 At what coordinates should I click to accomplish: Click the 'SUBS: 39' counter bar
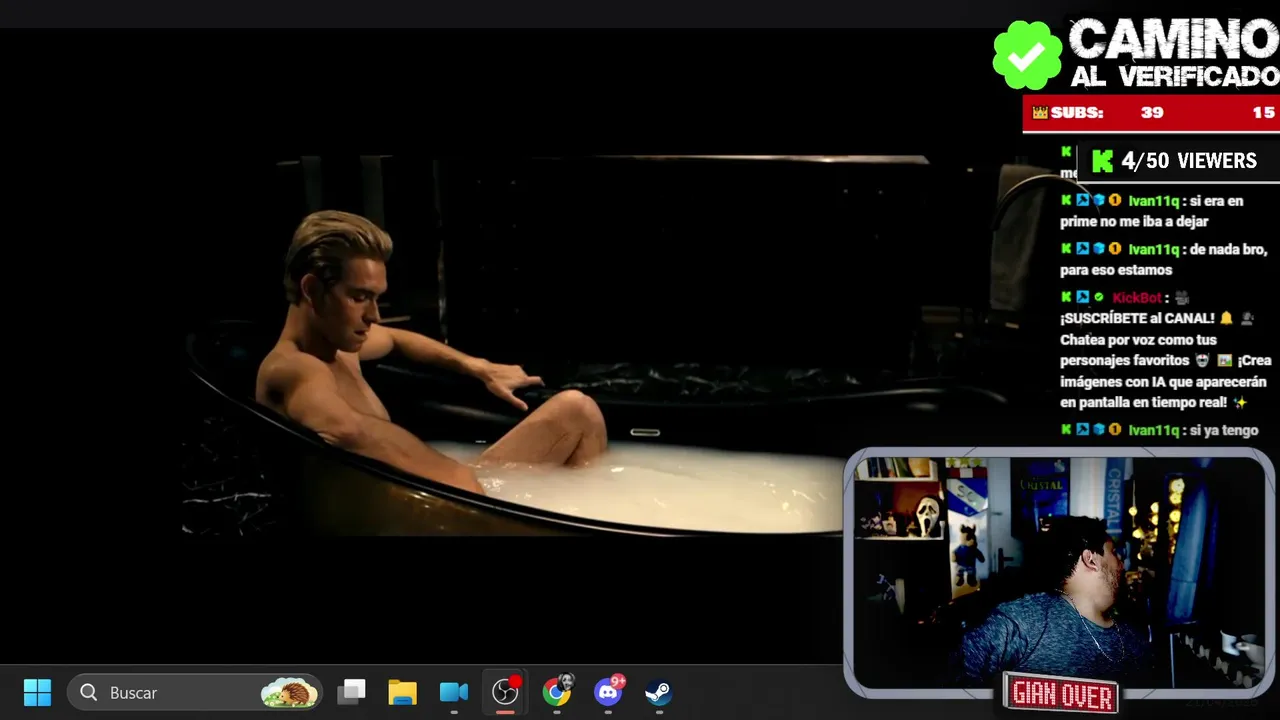(1151, 113)
